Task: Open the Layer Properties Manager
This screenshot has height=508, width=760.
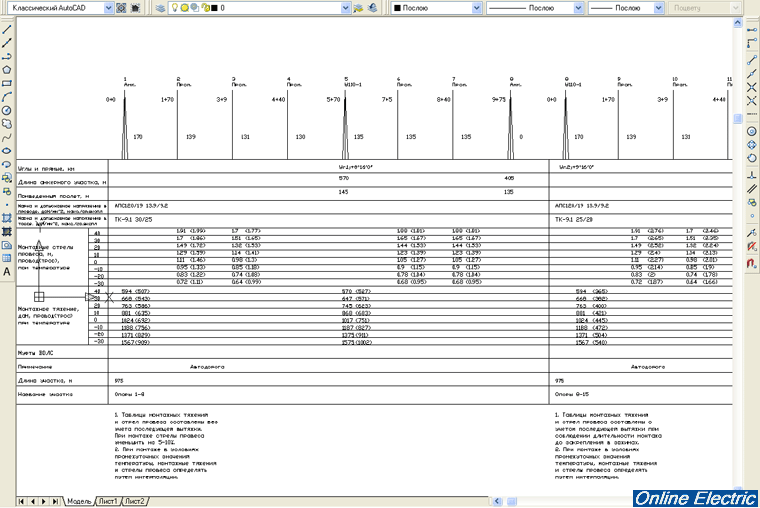Action: tap(160, 8)
